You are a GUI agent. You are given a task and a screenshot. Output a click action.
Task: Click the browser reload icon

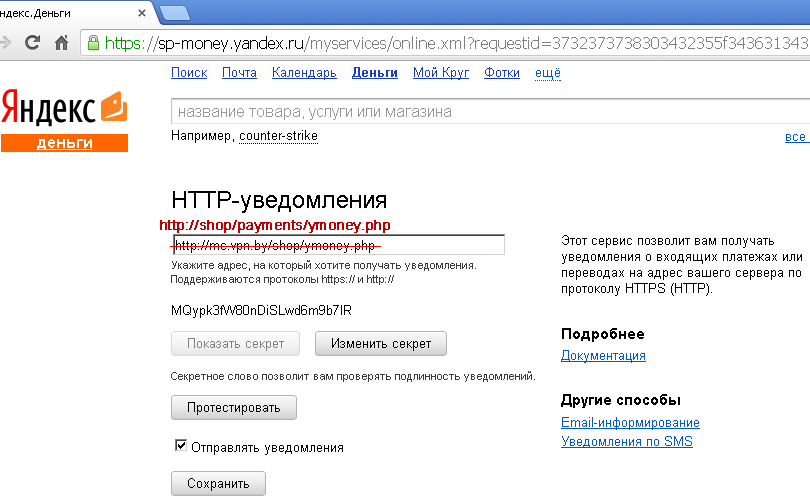click(x=32, y=43)
